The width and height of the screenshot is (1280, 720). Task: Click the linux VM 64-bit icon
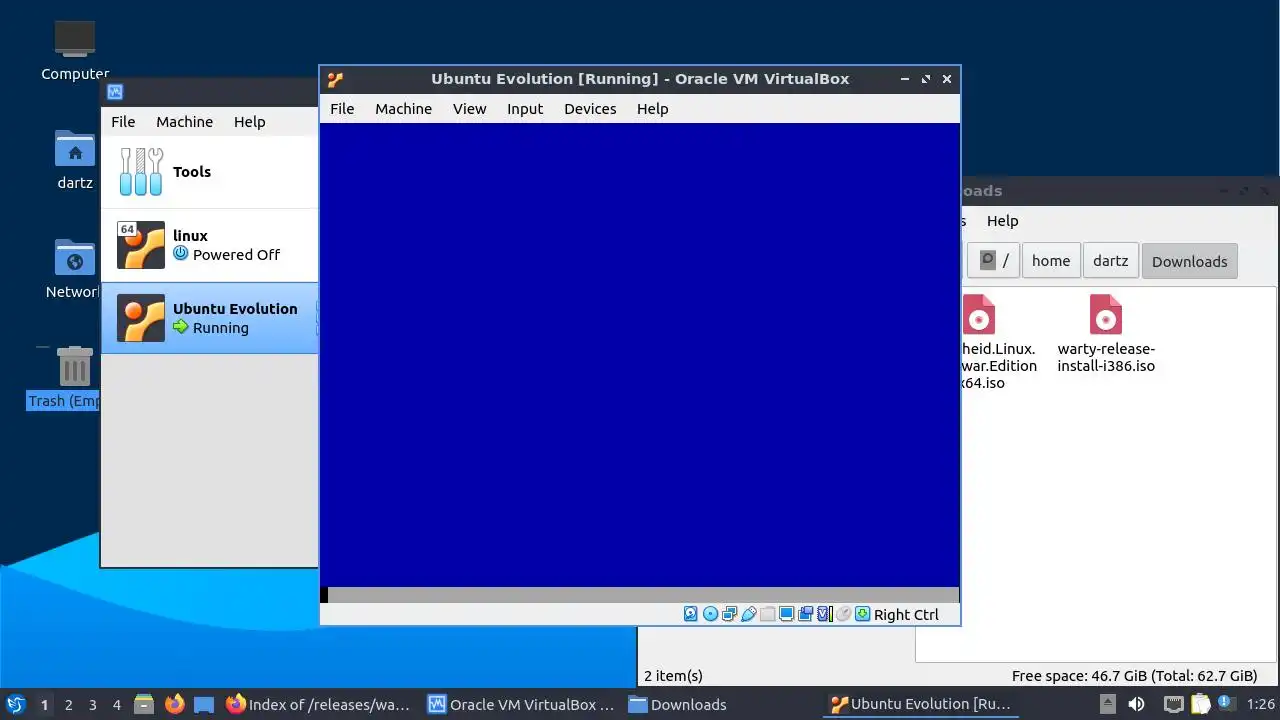coord(141,245)
